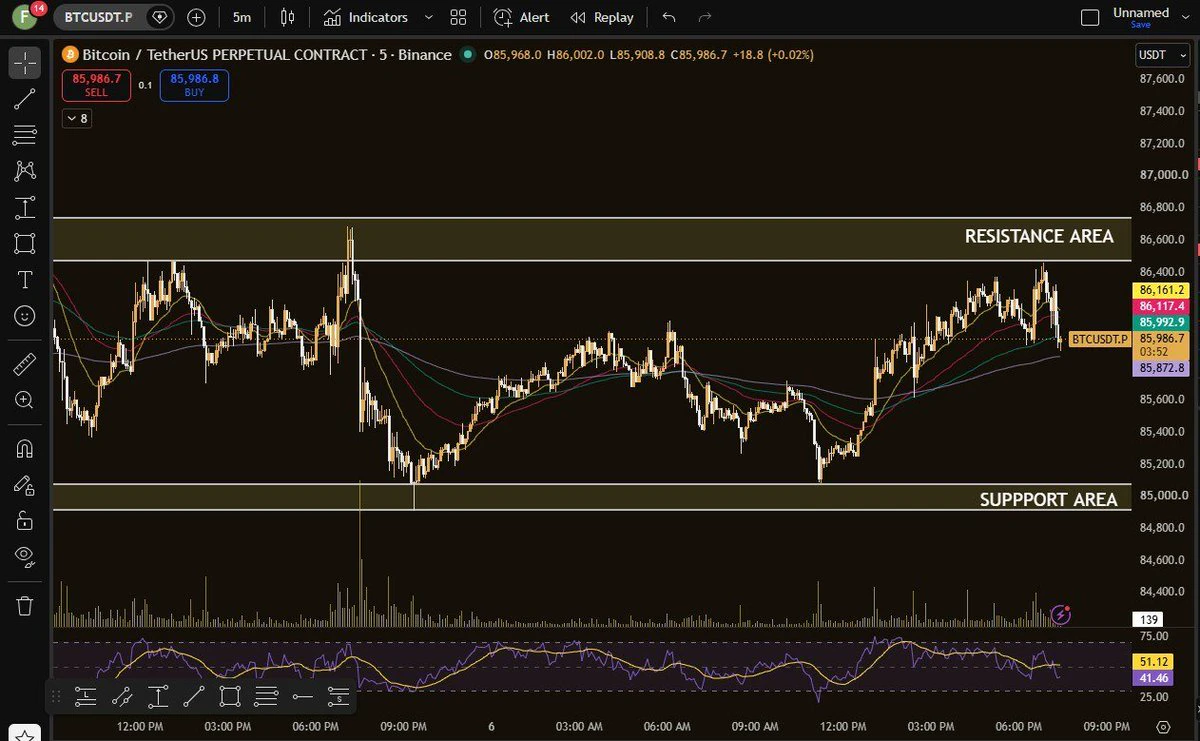Remove drawings with the trash icon
This screenshot has height=741, width=1200.
click(25, 605)
